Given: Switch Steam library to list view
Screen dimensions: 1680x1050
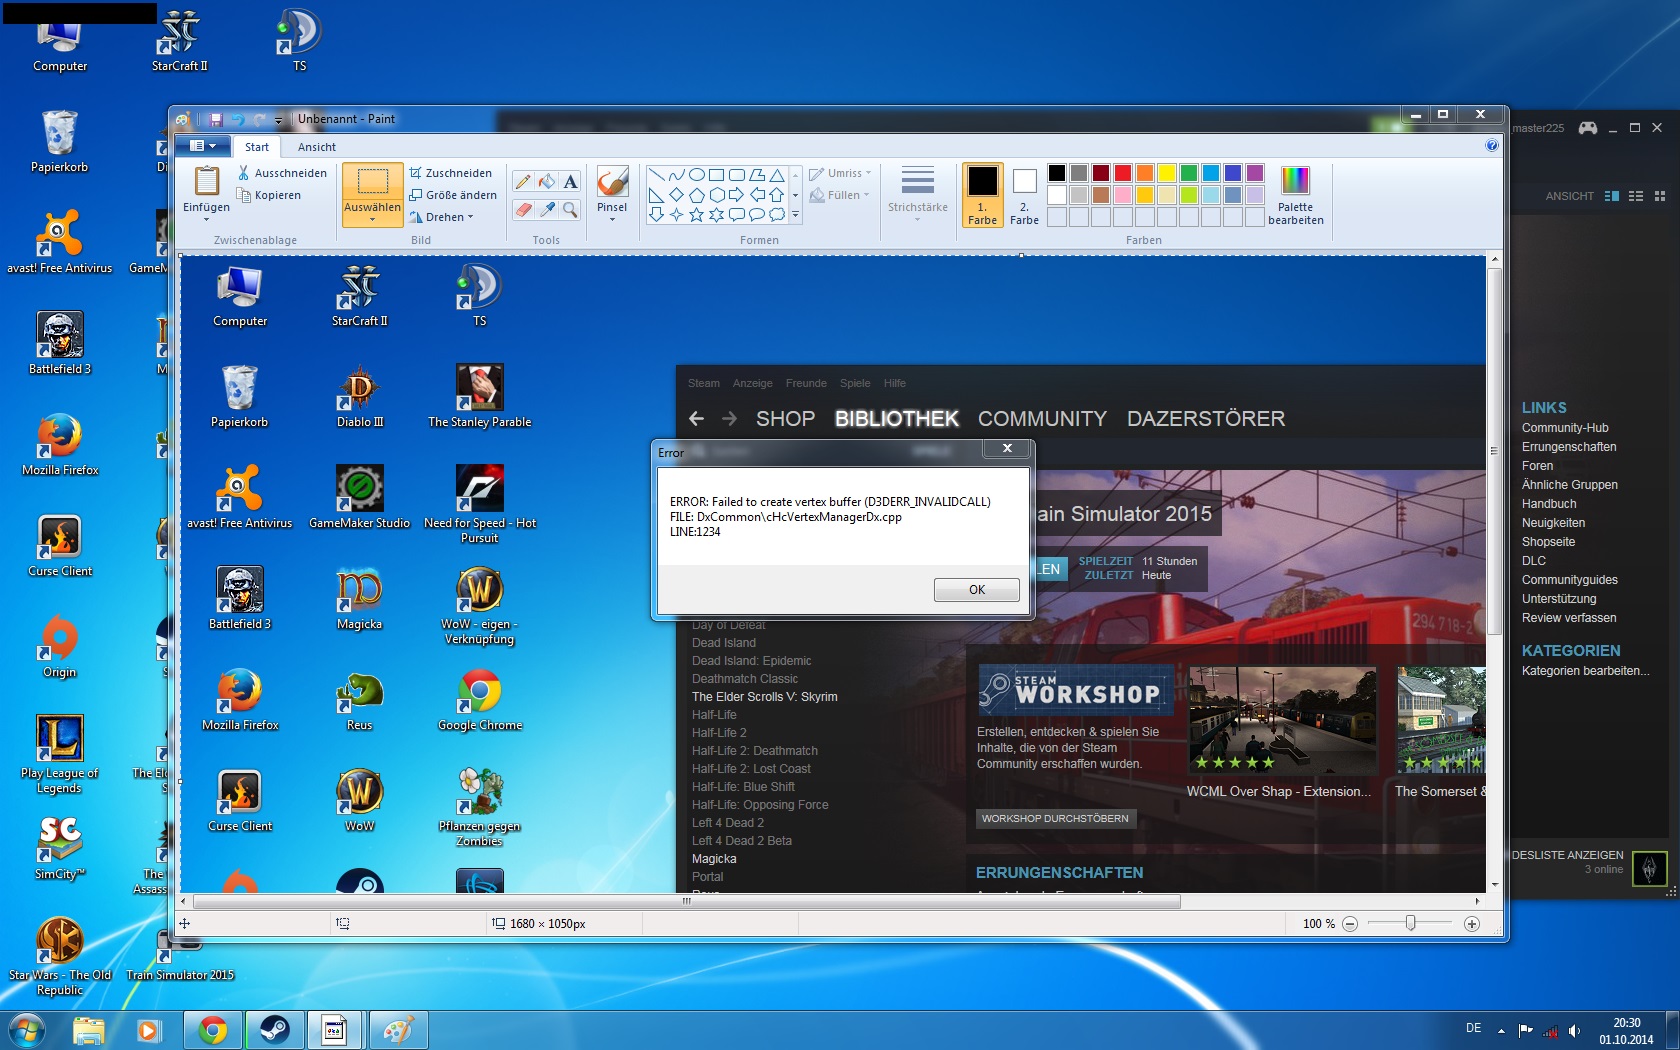Looking at the screenshot, I should pyautogui.click(x=1636, y=196).
